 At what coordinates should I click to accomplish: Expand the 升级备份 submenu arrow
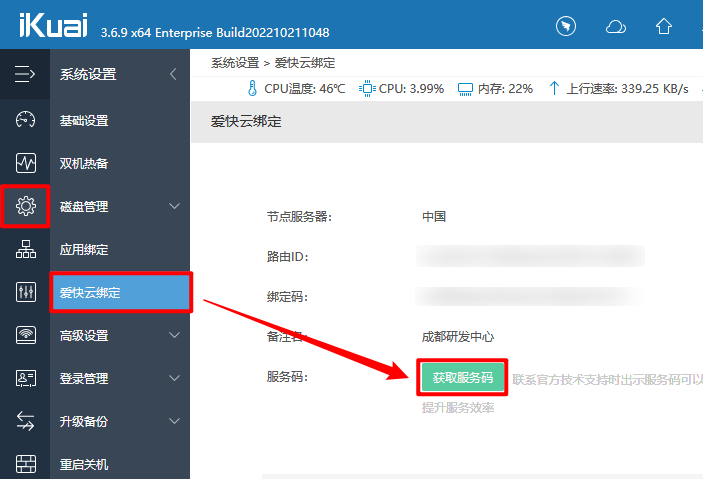(174, 421)
